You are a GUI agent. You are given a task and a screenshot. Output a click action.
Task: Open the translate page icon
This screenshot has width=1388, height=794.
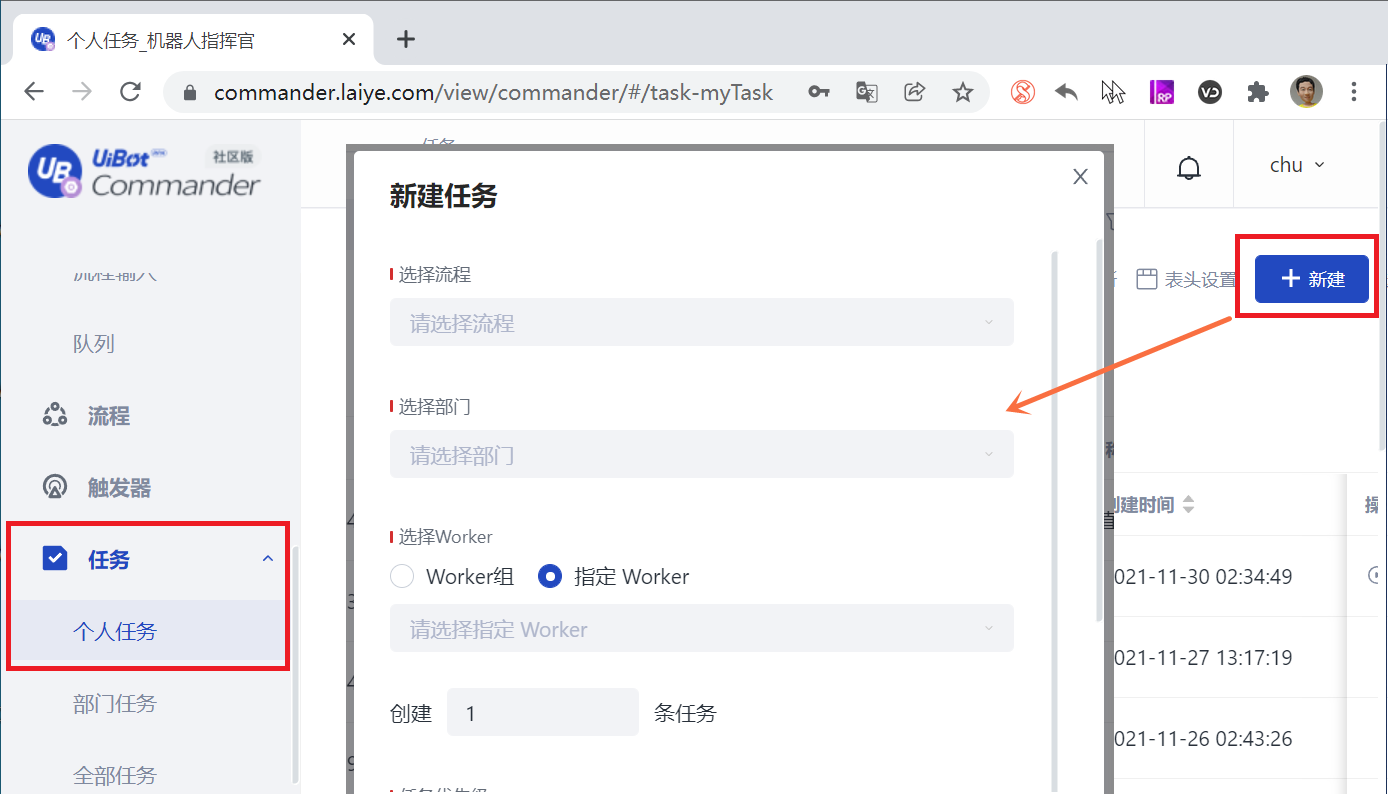click(866, 92)
